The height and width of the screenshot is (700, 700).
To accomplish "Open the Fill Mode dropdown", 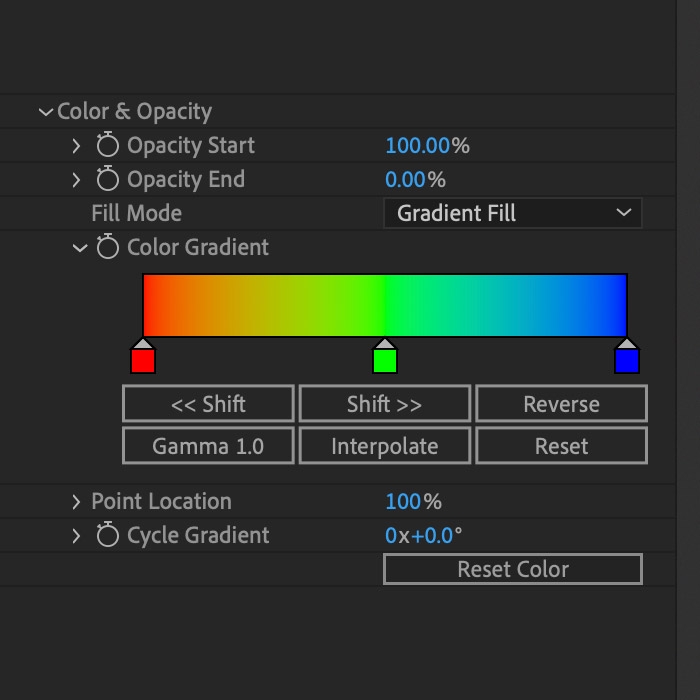I will [512, 213].
